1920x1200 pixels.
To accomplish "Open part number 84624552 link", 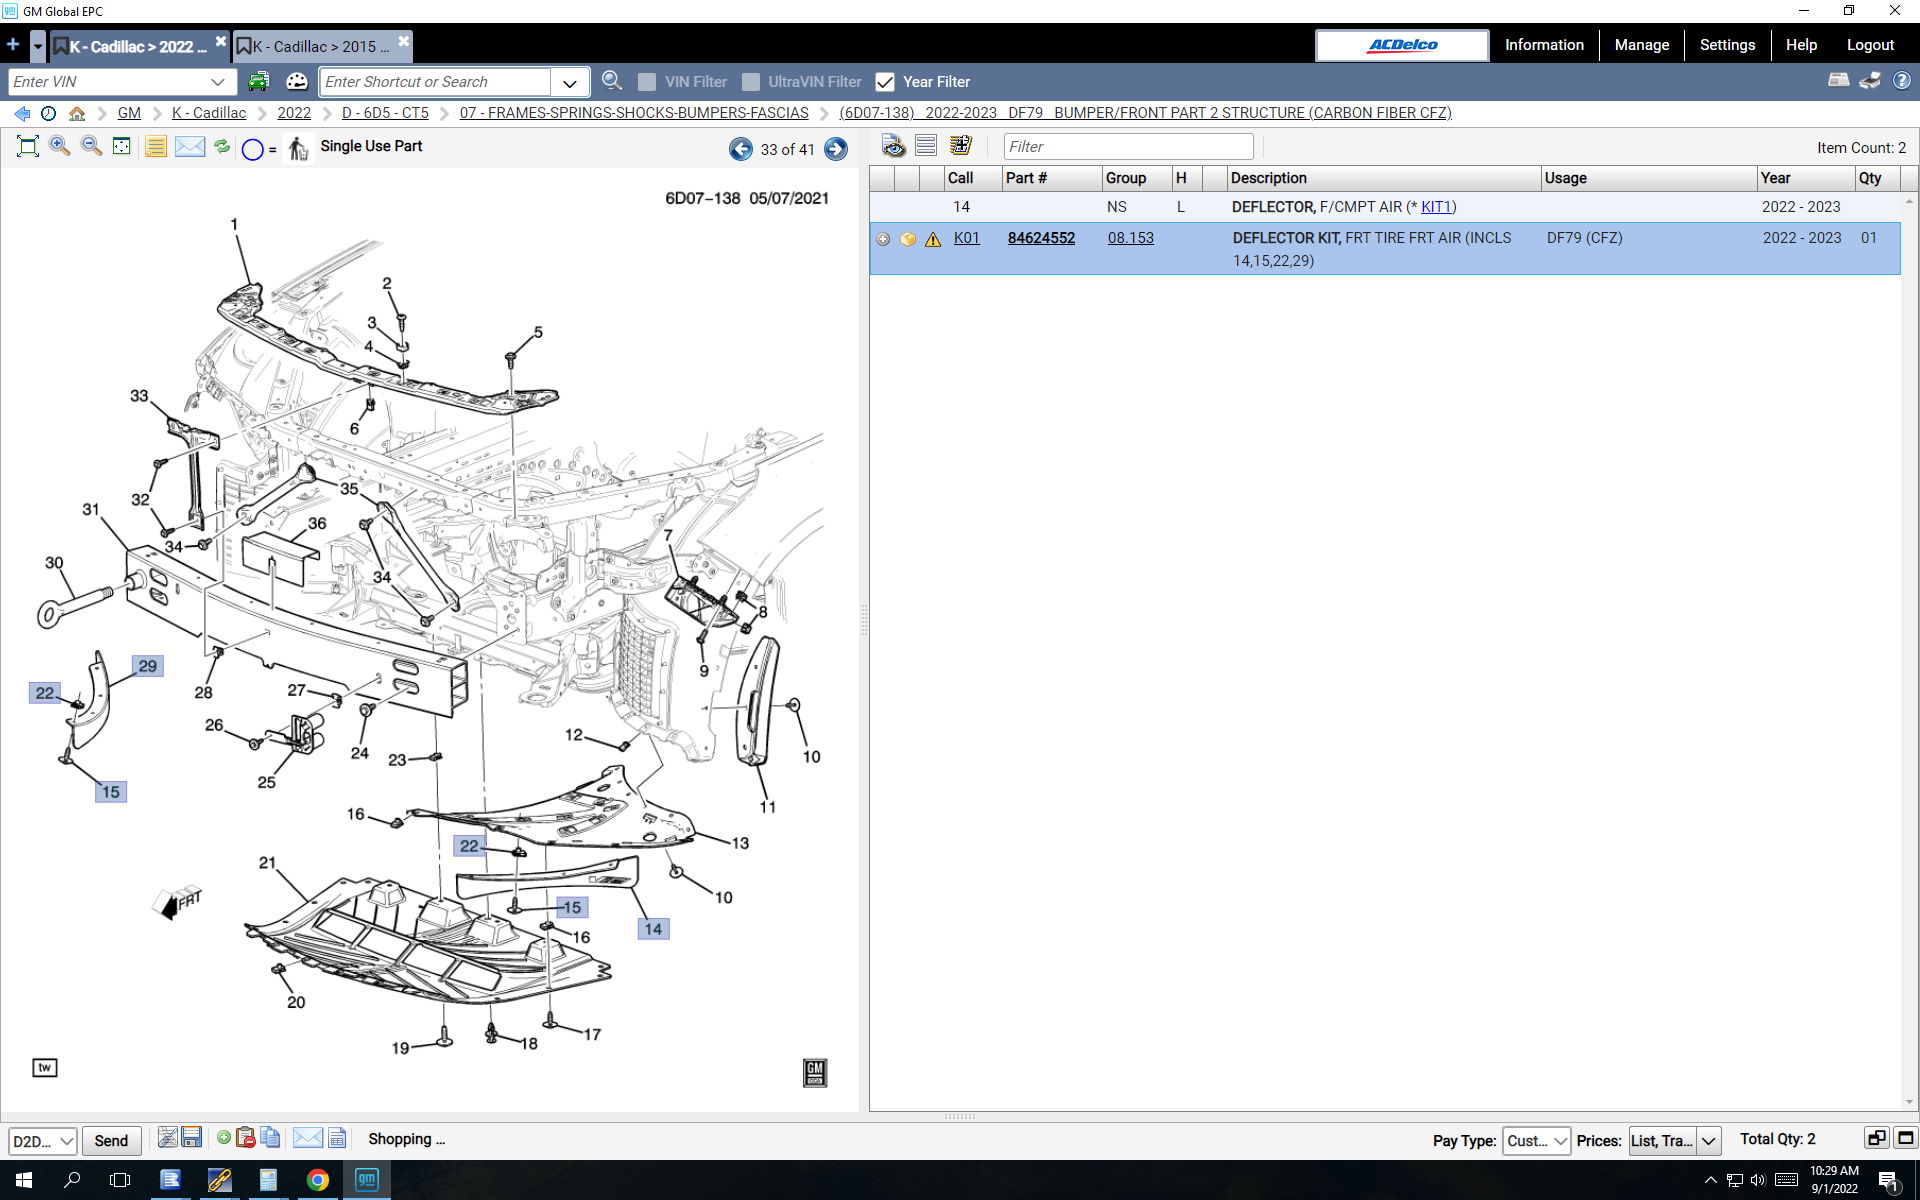I will coord(1041,238).
